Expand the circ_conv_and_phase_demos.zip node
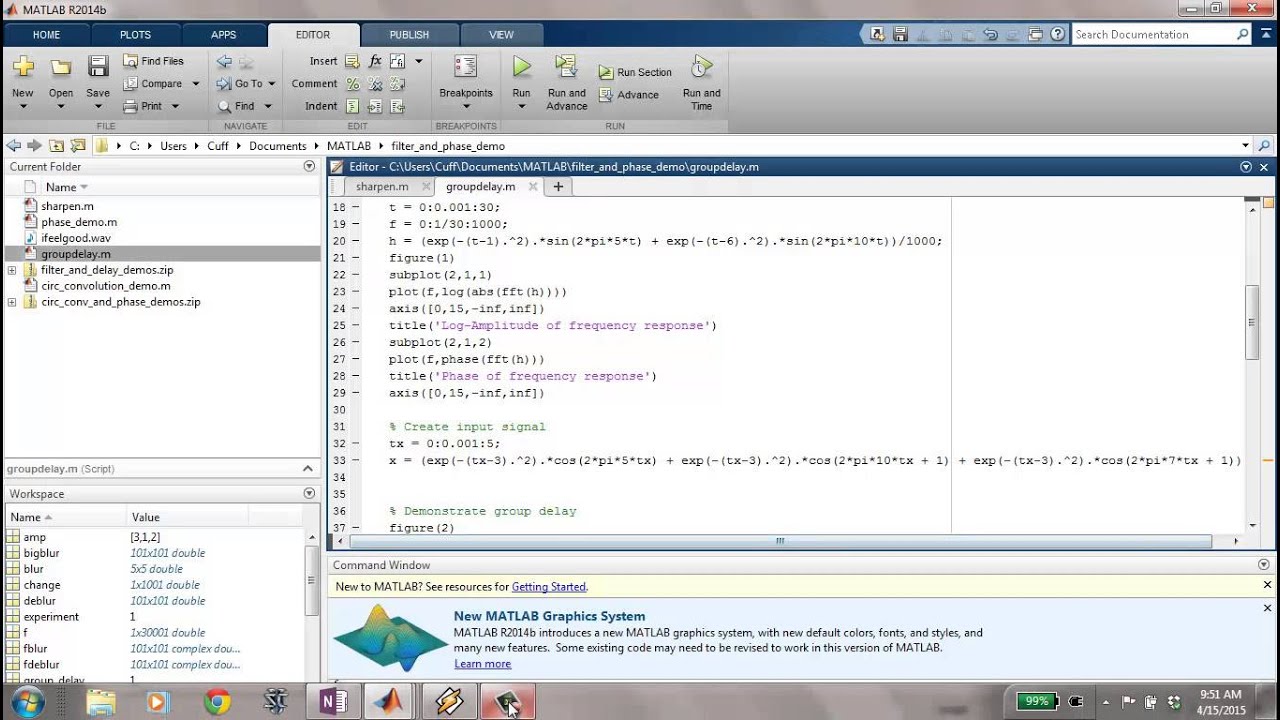Image resolution: width=1280 pixels, height=720 pixels. pyautogui.click(x=12, y=302)
